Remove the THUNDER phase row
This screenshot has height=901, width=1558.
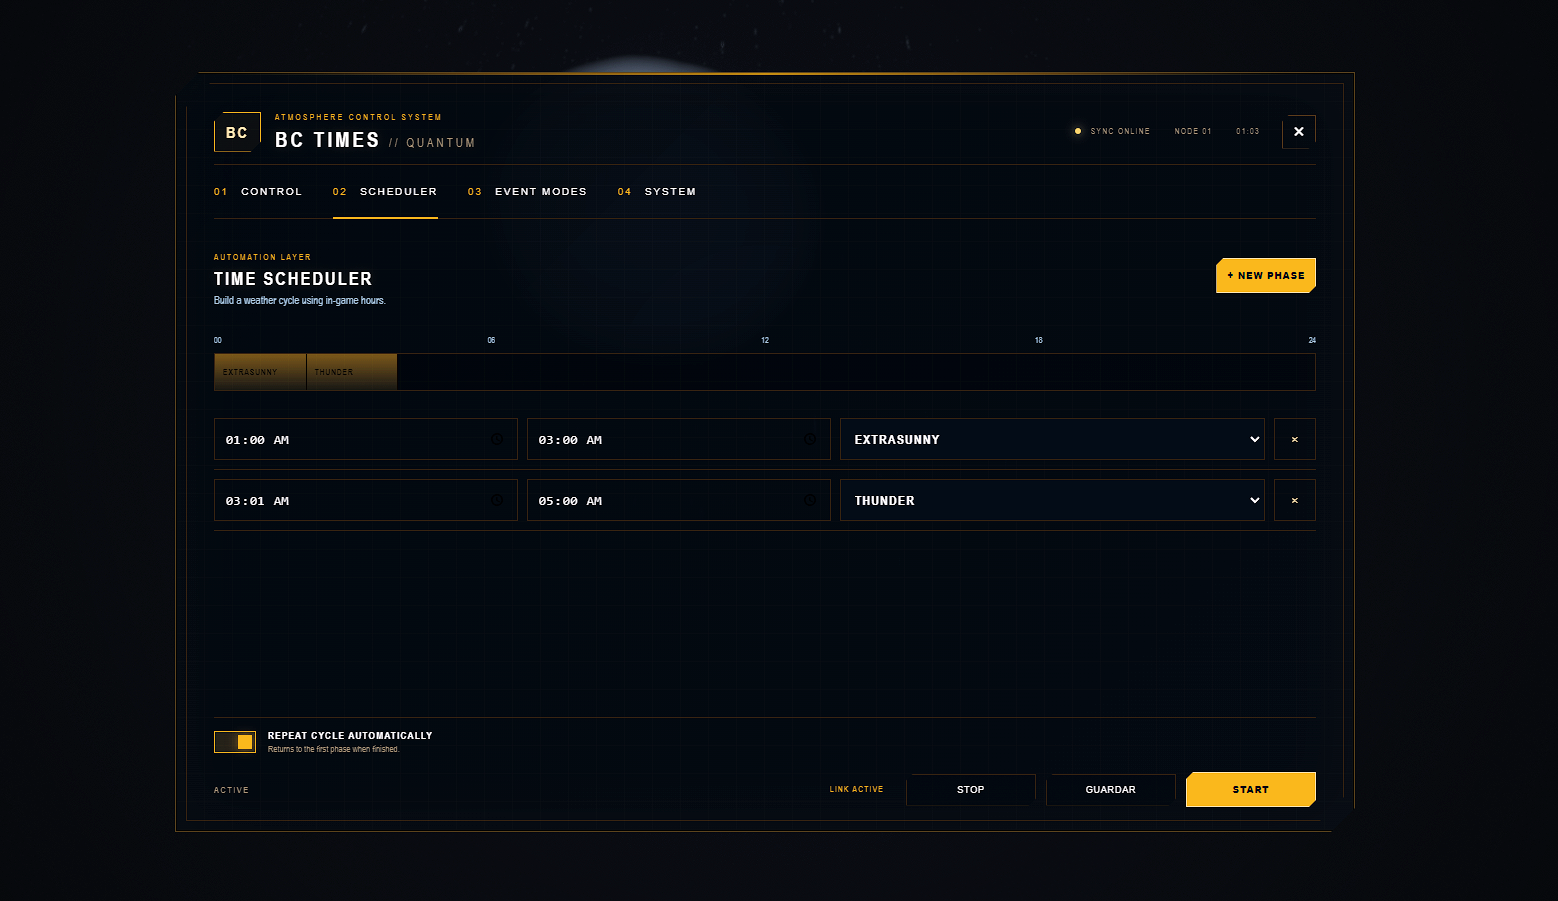pyautogui.click(x=1295, y=500)
